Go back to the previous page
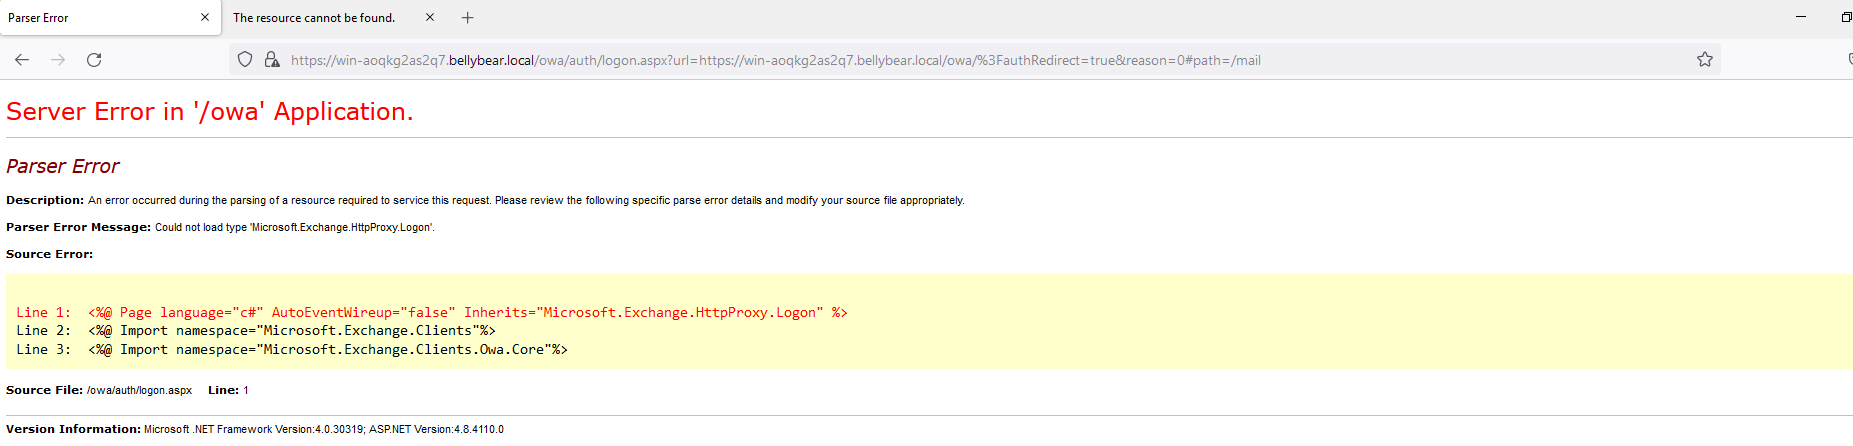 22,60
